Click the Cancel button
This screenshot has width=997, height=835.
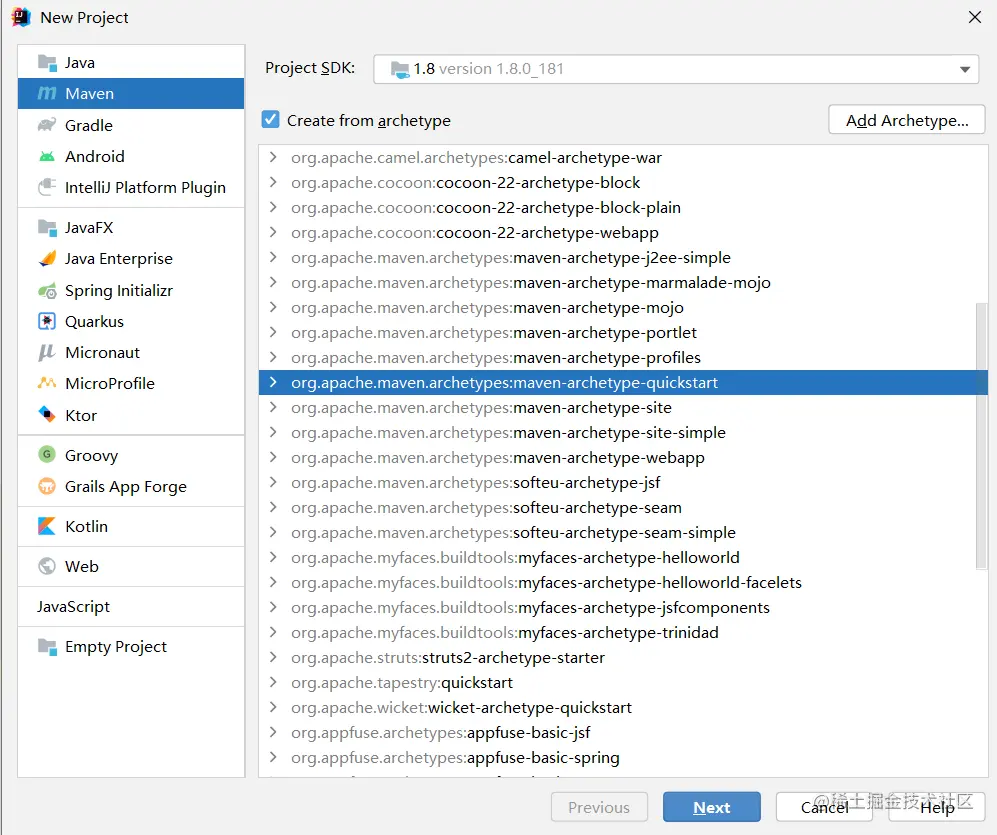coord(824,807)
